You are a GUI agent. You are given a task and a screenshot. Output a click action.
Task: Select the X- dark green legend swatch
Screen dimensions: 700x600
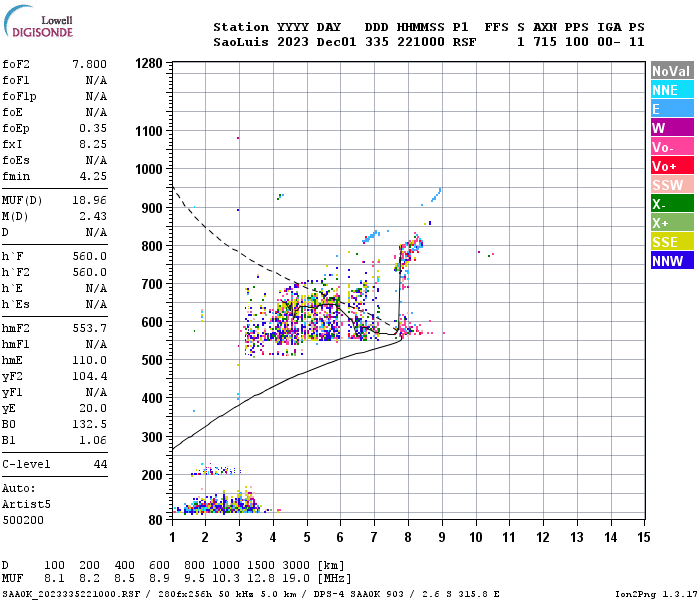point(672,204)
